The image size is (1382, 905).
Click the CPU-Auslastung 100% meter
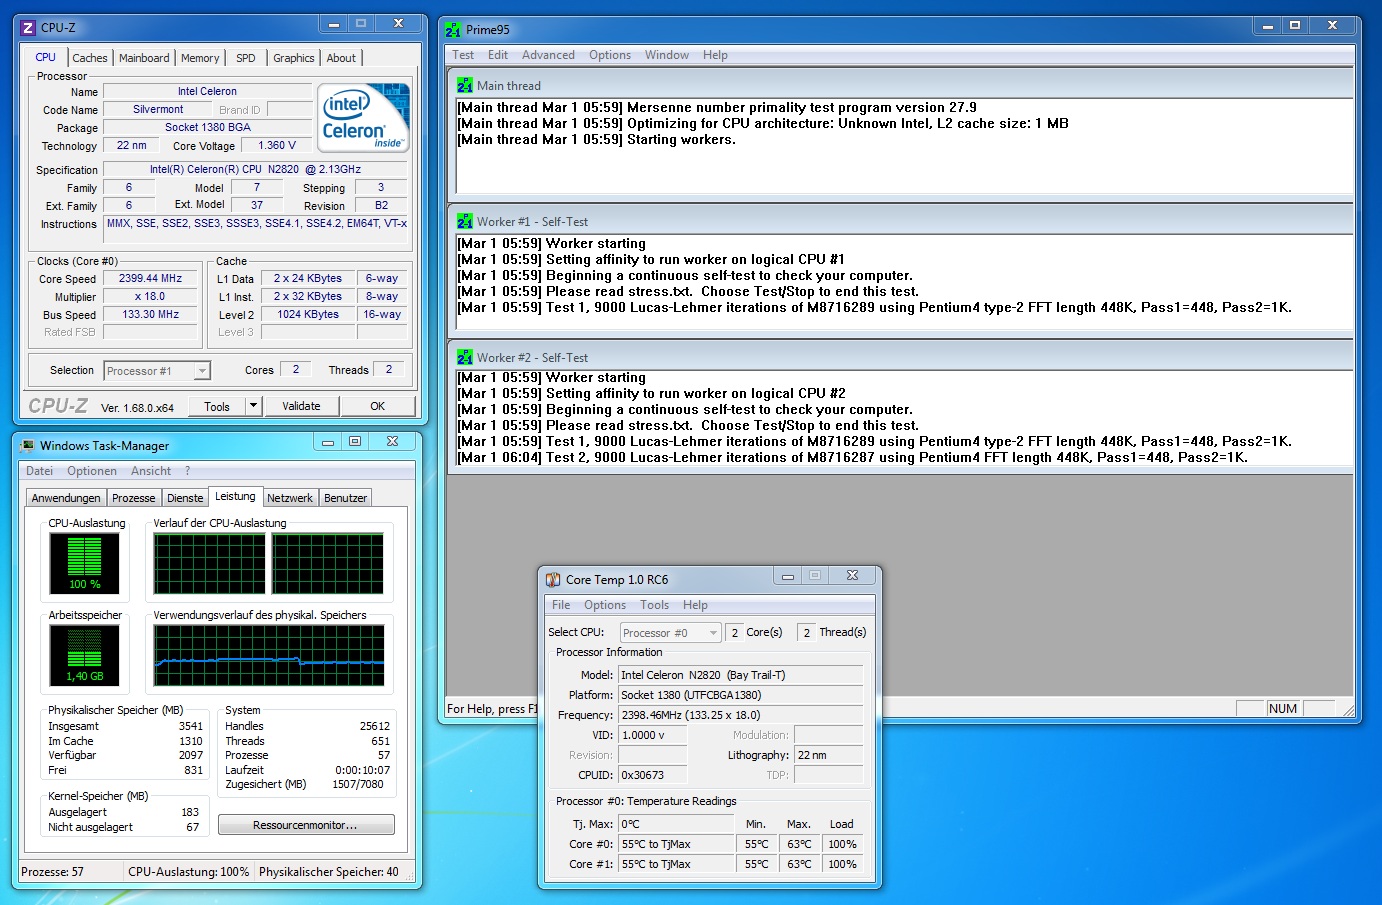pyautogui.click(x=85, y=563)
